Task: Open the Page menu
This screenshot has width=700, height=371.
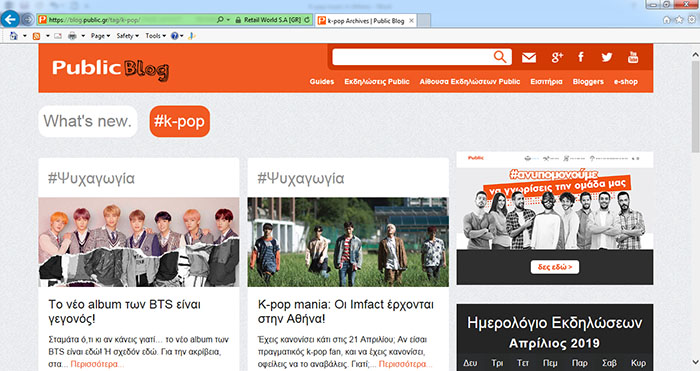Action: coord(100,36)
